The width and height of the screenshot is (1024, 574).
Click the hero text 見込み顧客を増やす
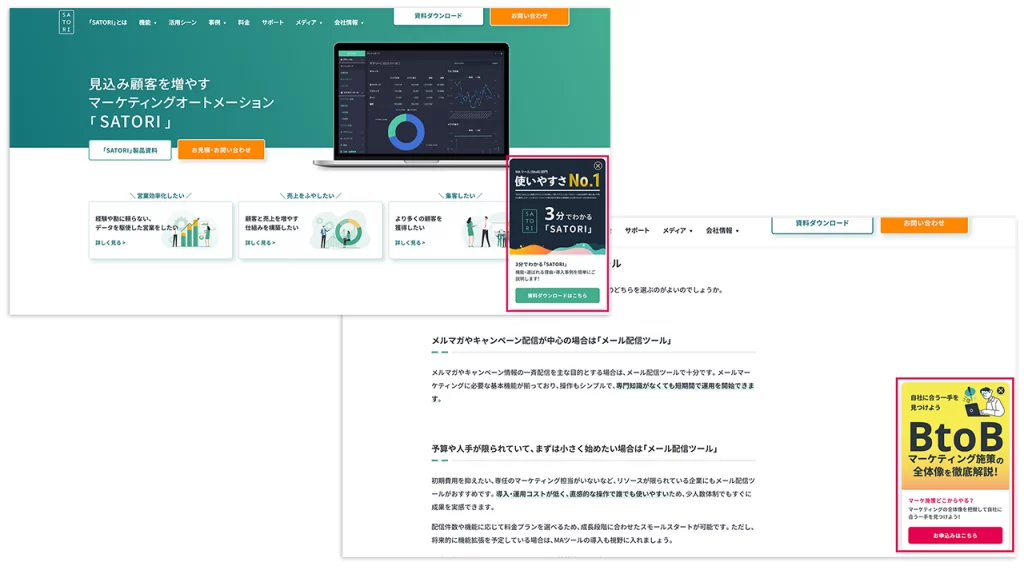point(150,84)
